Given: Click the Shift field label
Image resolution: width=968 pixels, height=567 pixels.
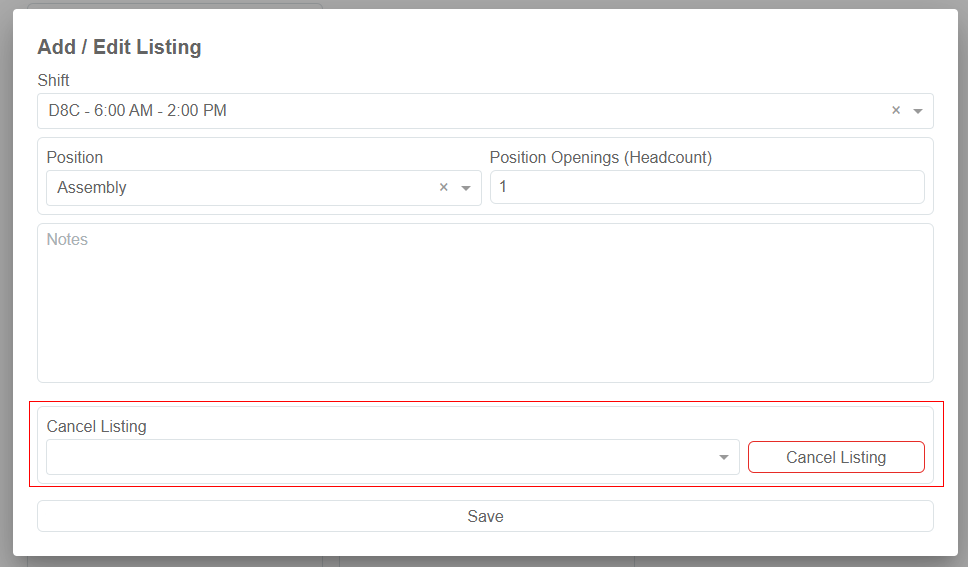Looking at the screenshot, I should (x=54, y=80).
